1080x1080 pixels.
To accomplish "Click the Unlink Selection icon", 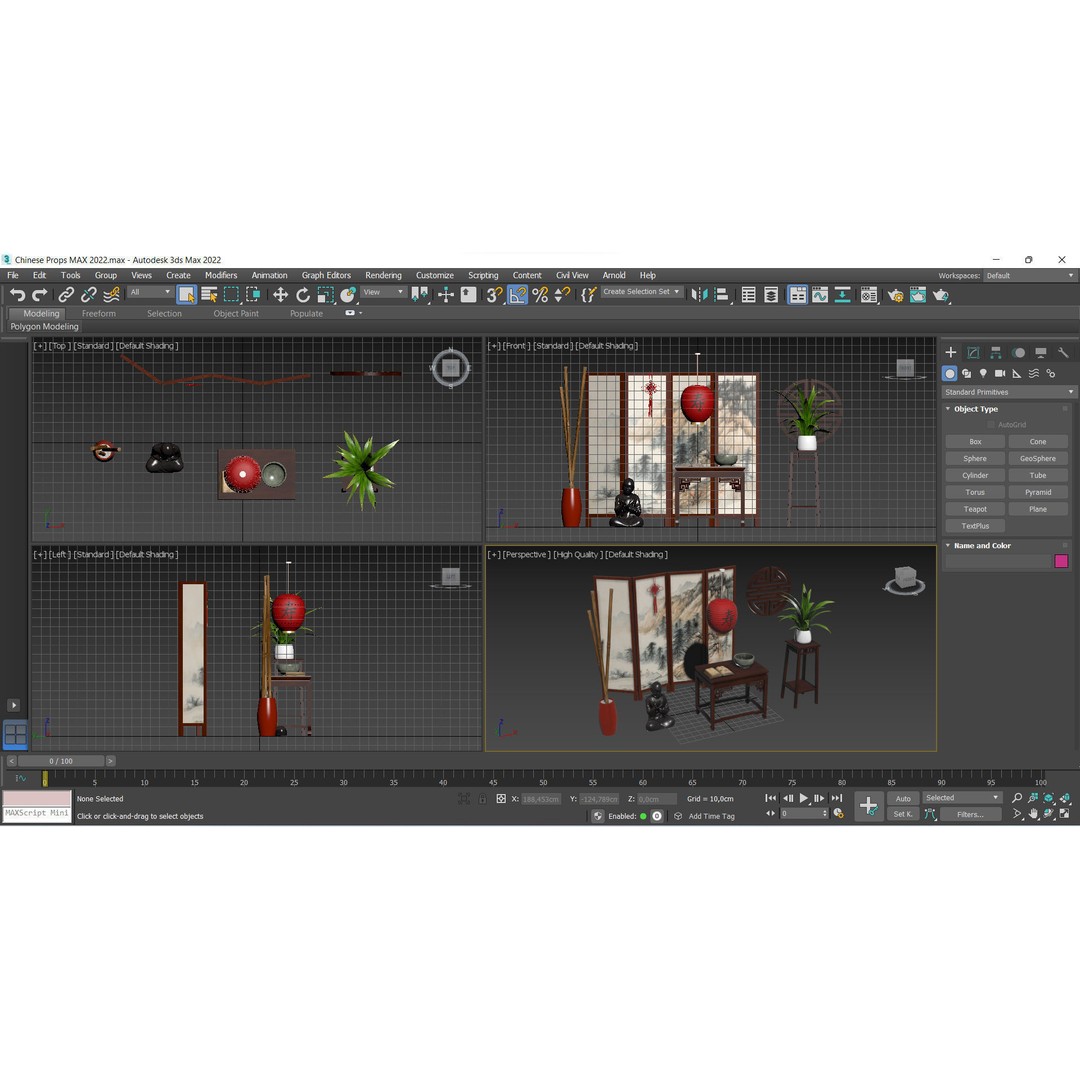I will [x=88, y=295].
